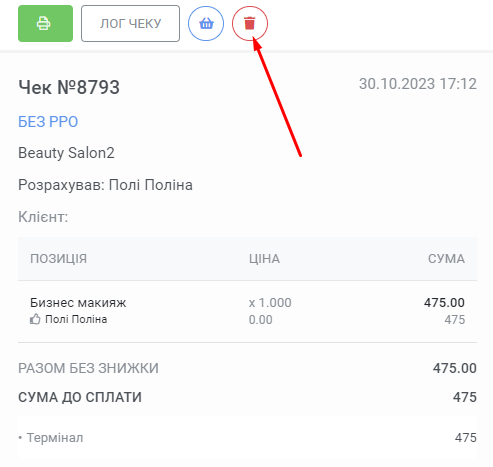Screen dimensions: 493x467
Task: Click the x 1.000 quantity value
Action: 270,303
